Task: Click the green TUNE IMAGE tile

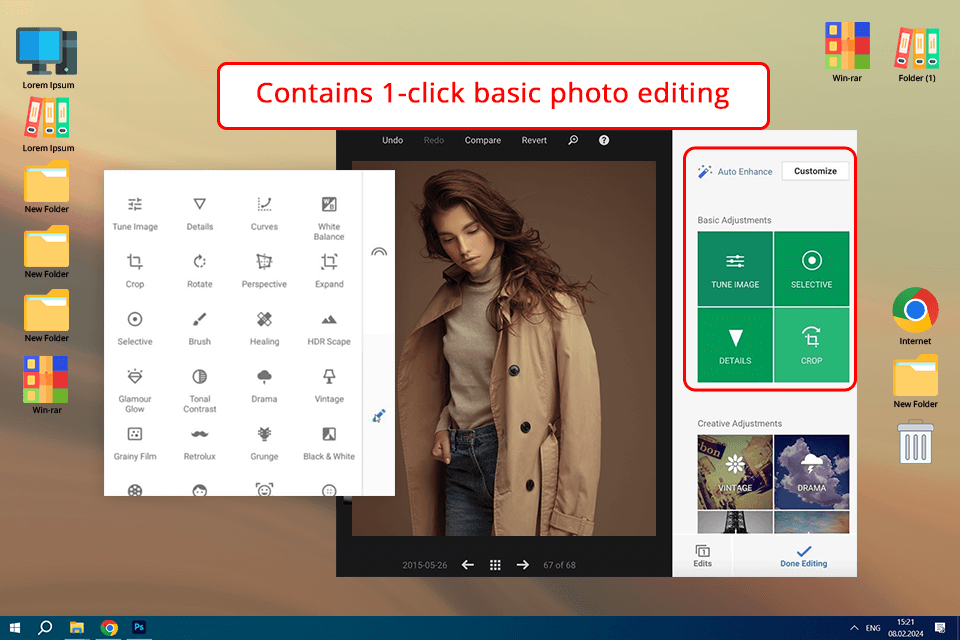Action: [x=735, y=268]
